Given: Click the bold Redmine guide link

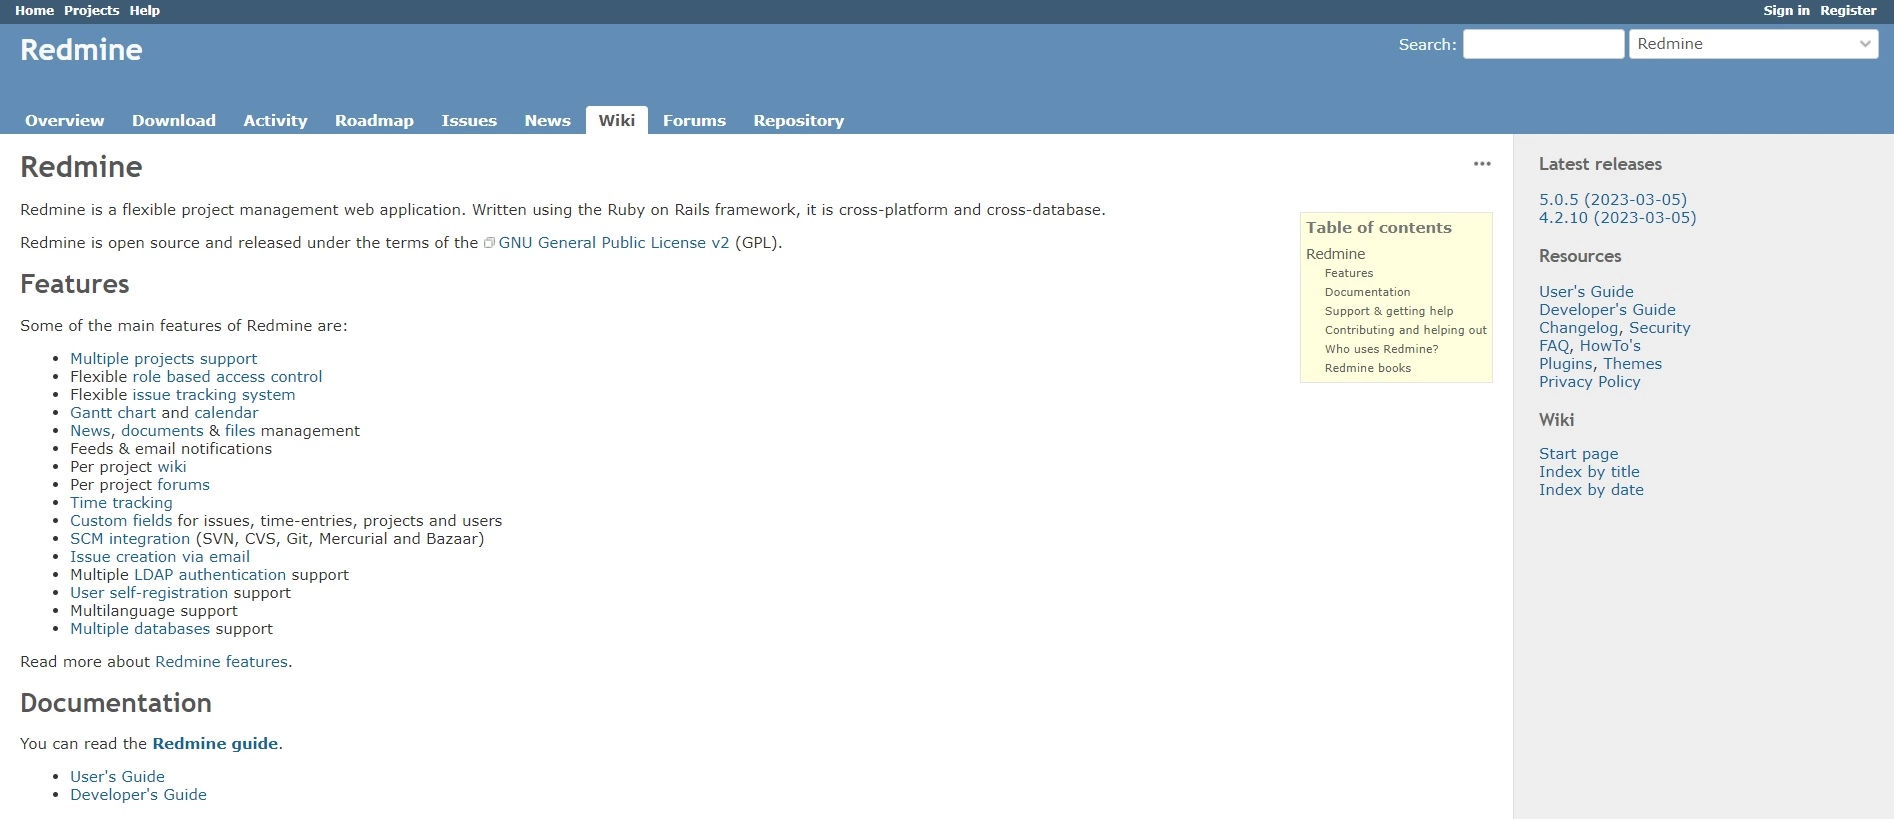Looking at the screenshot, I should click(215, 744).
